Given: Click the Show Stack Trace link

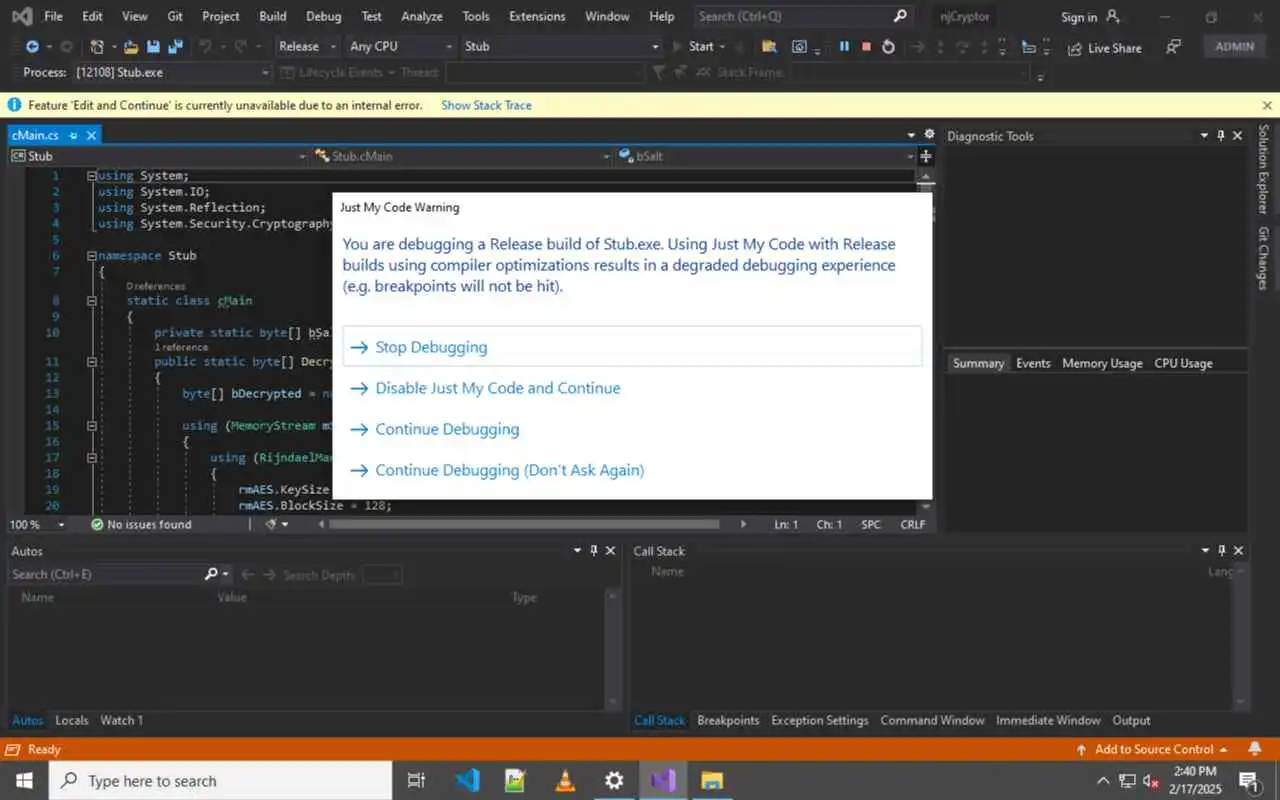Looking at the screenshot, I should [486, 105].
